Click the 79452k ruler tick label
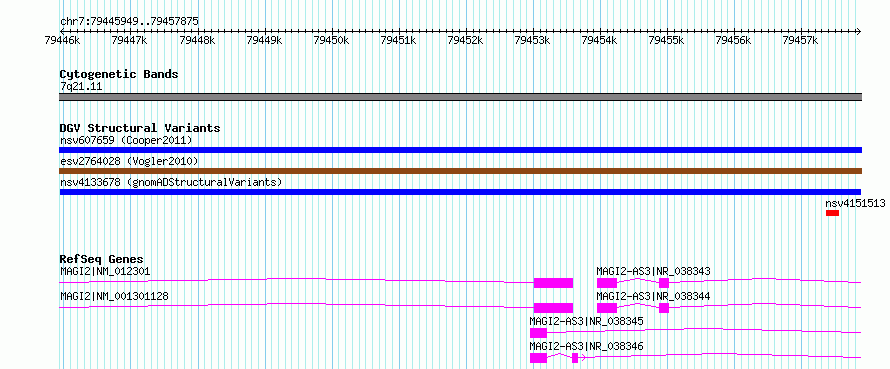Screen dimensions: 890x369 pyautogui.click(x=465, y=40)
